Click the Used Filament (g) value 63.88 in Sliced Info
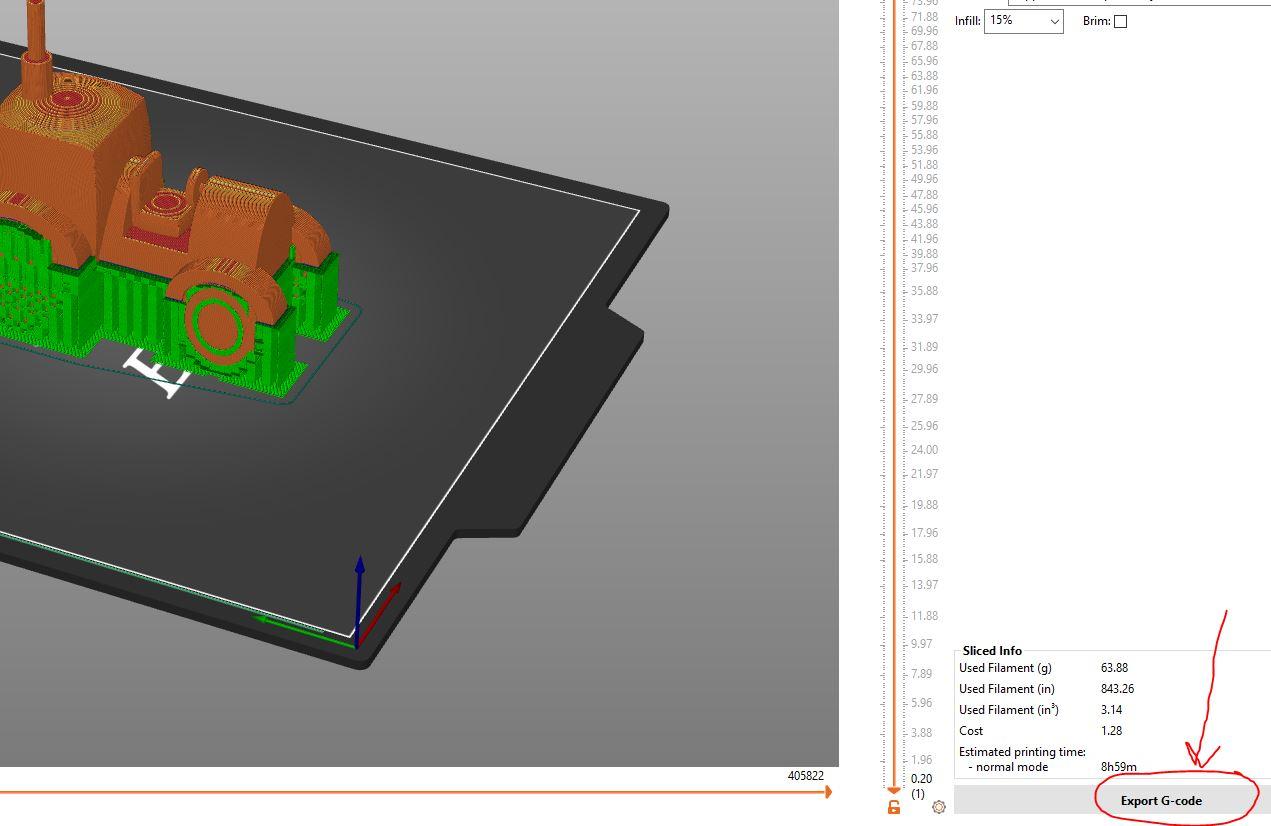The height and width of the screenshot is (826, 1271). coord(1114,668)
